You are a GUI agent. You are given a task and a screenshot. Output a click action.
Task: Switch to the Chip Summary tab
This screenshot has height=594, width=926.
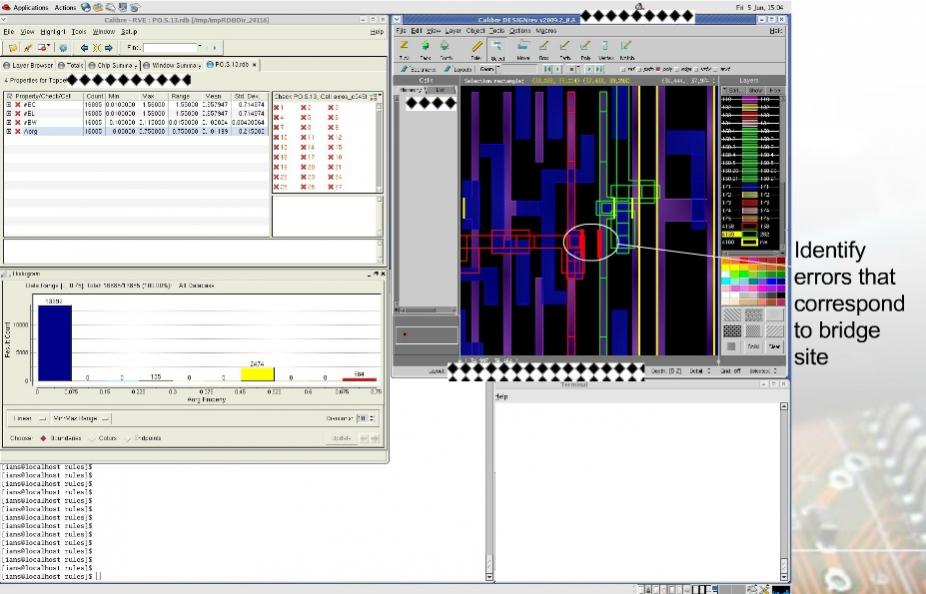113,65
